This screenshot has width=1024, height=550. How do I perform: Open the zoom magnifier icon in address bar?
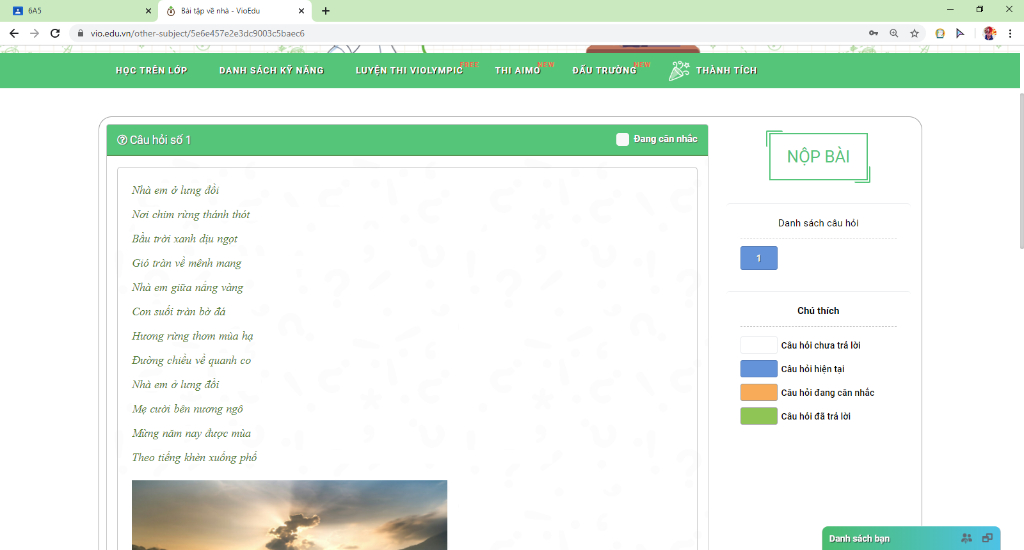coord(893,33)
